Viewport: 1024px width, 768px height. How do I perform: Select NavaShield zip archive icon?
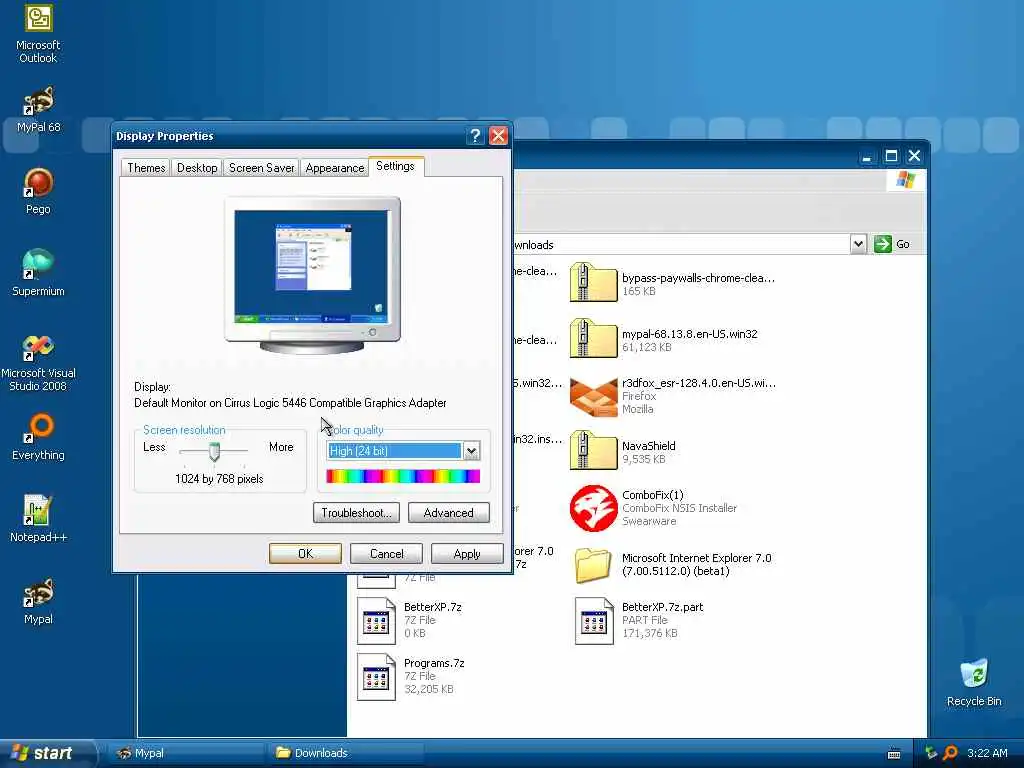tap(593, 451)
